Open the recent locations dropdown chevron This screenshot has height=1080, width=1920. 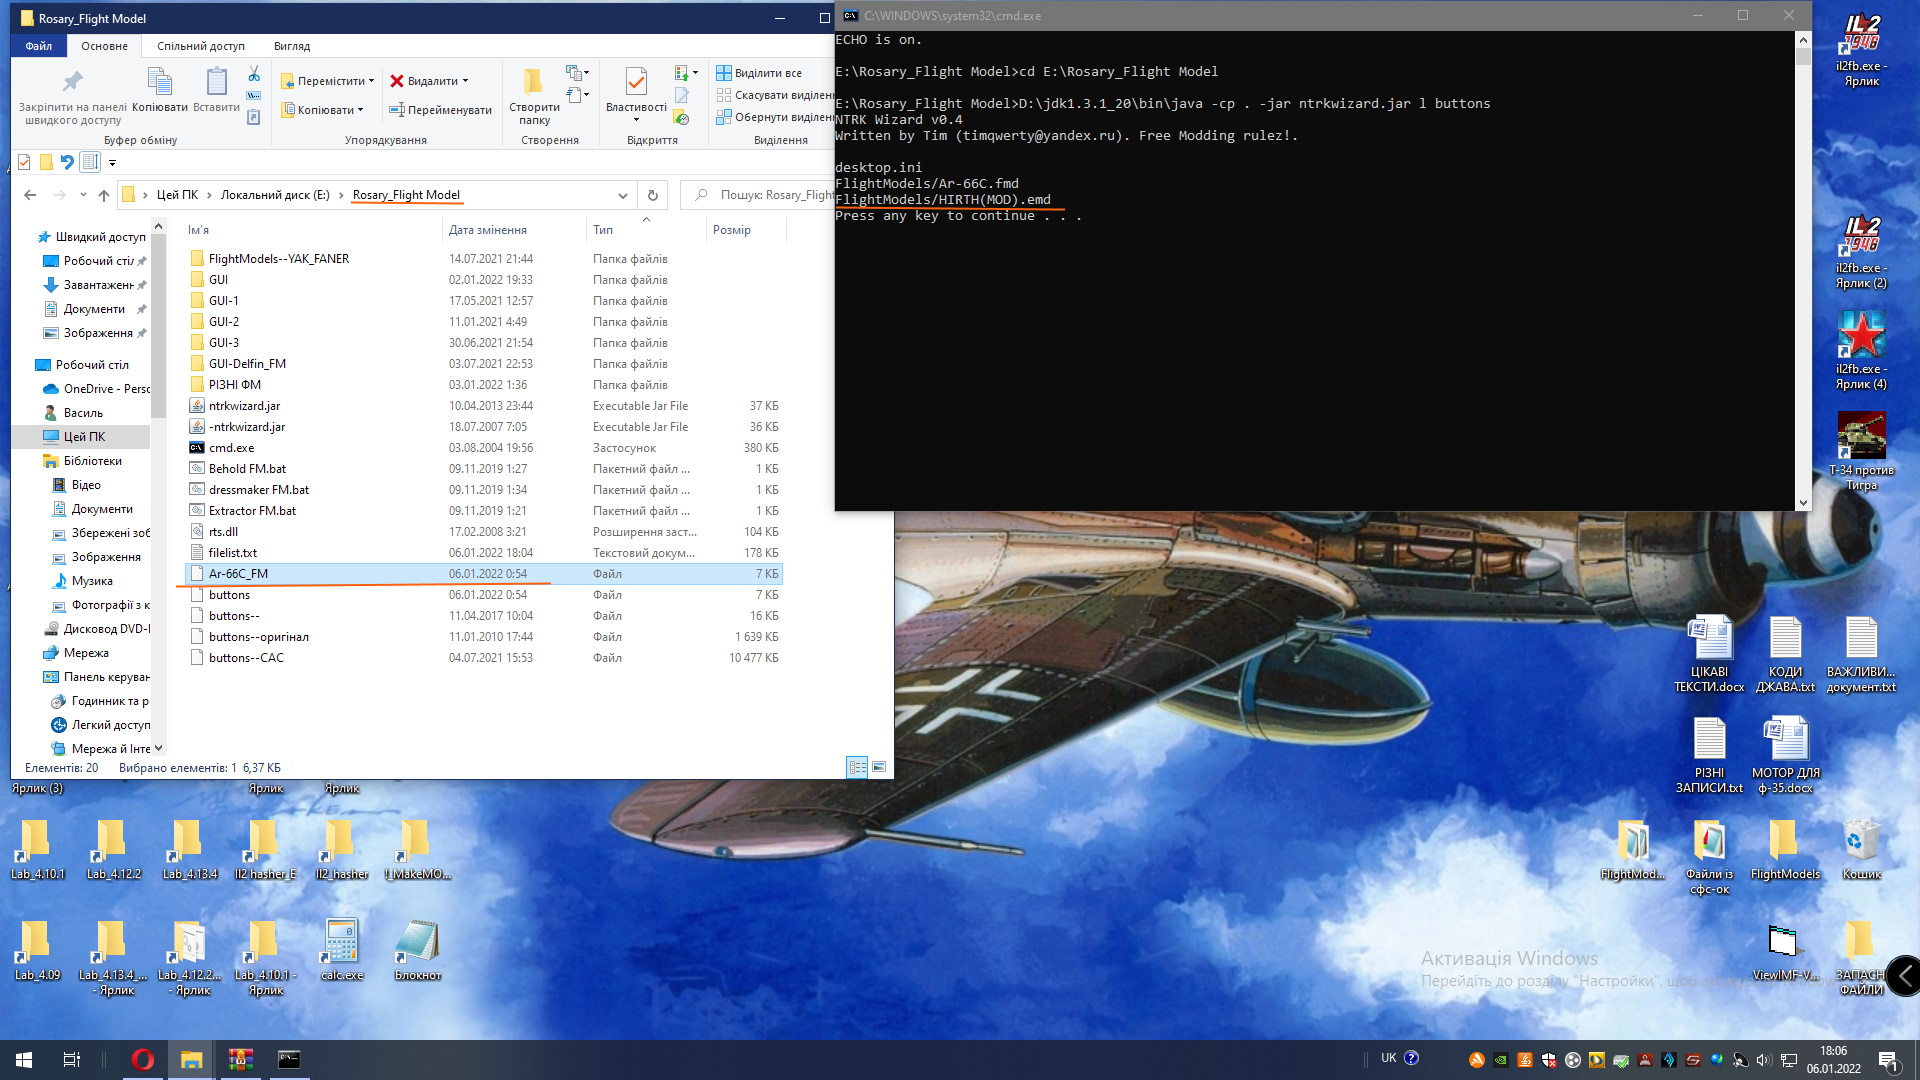[83, 195]
